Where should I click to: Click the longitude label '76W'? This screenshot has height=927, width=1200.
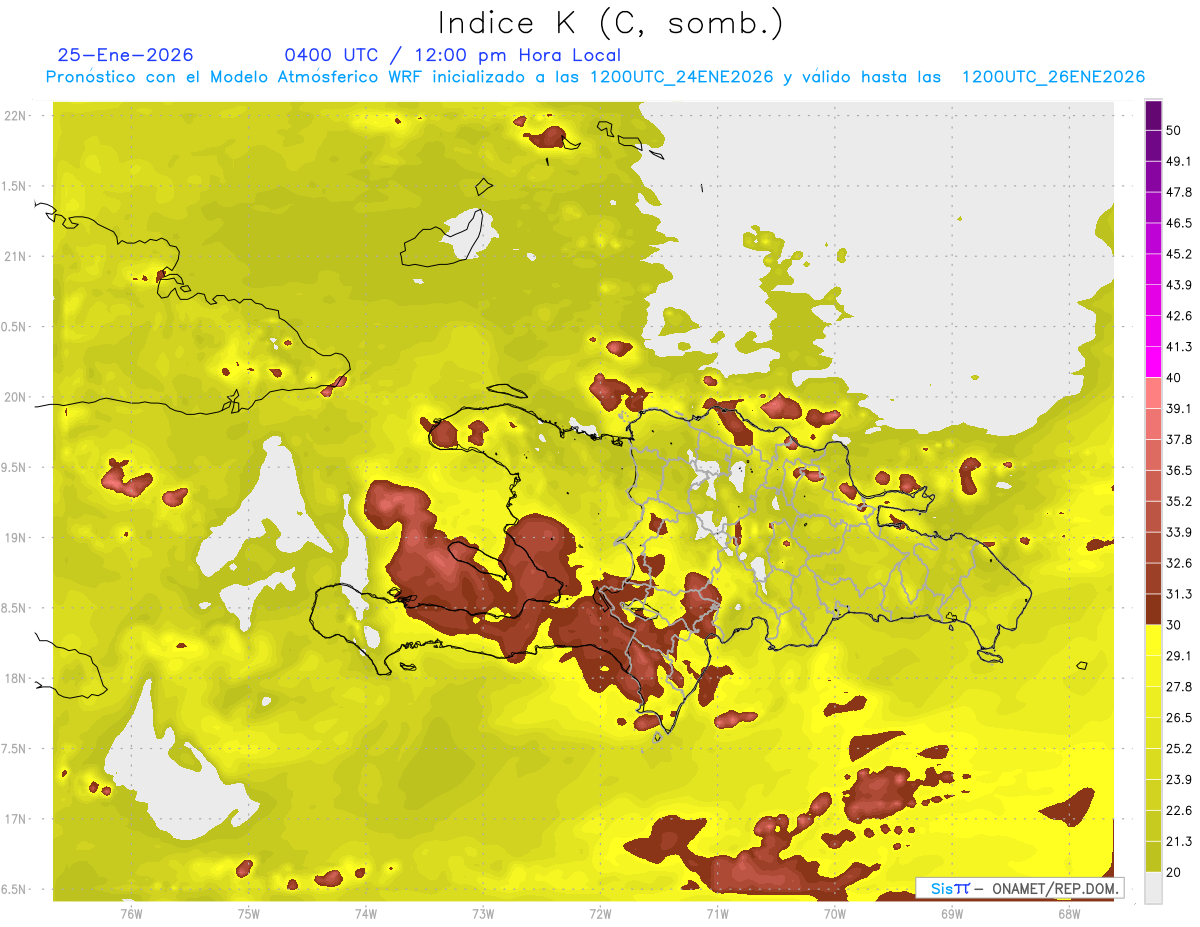[x=131, y=912]
